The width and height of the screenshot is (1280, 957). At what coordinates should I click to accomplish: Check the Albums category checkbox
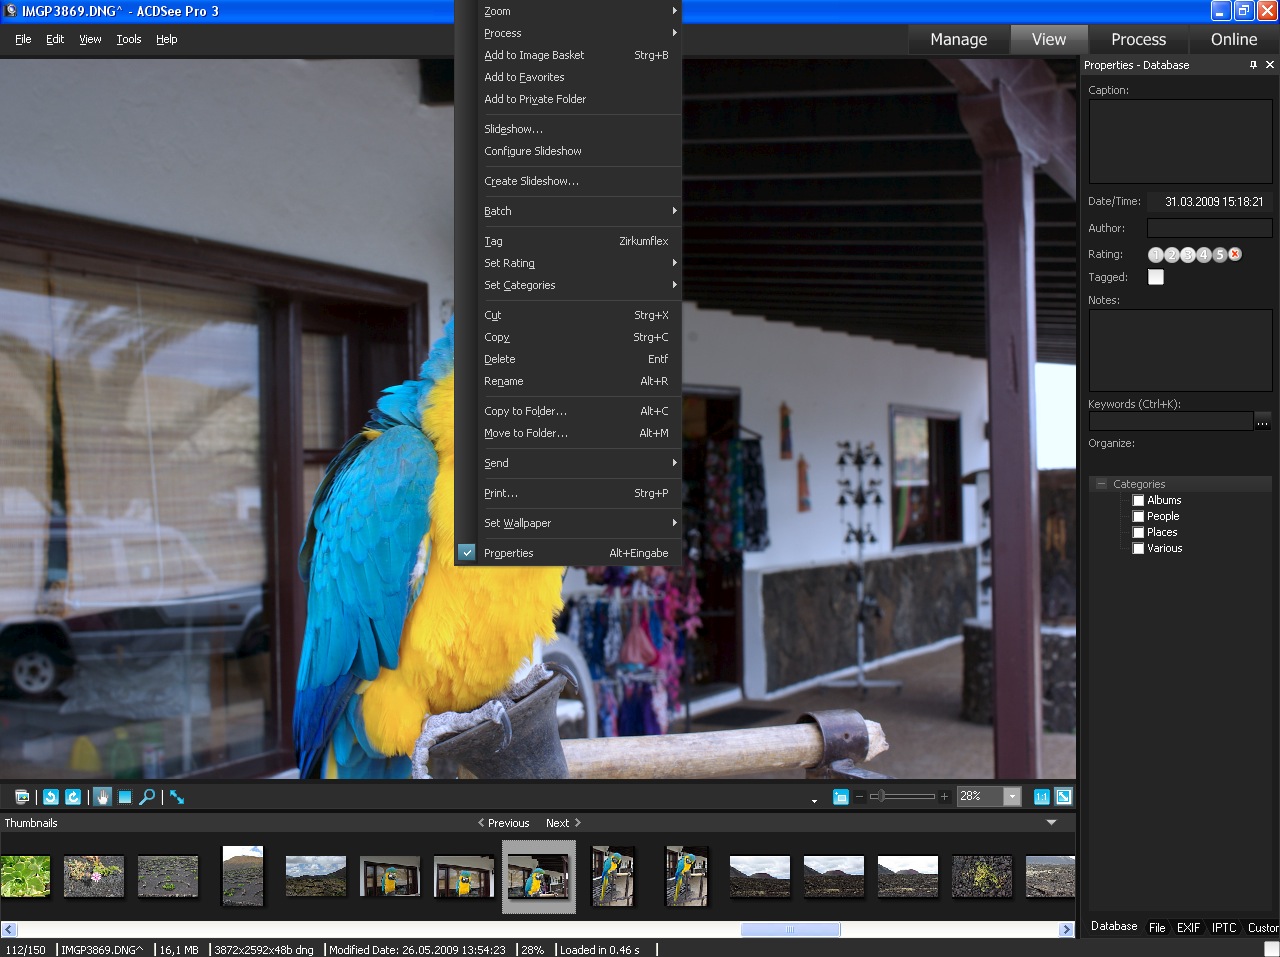point(1136,499)
